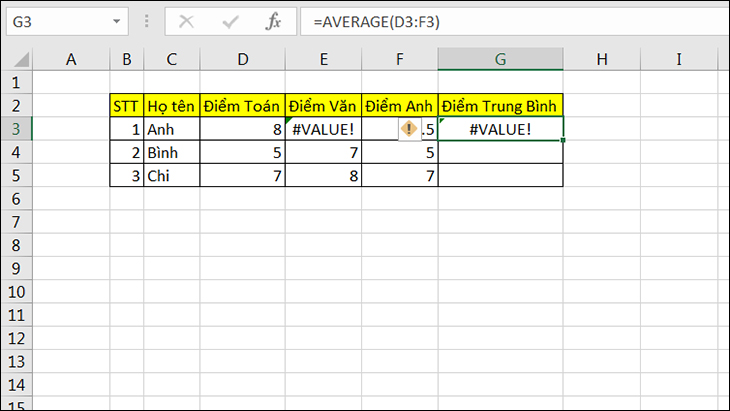Select column H header
The width and height of the screenshot is (730, 411).
[602, 59]
